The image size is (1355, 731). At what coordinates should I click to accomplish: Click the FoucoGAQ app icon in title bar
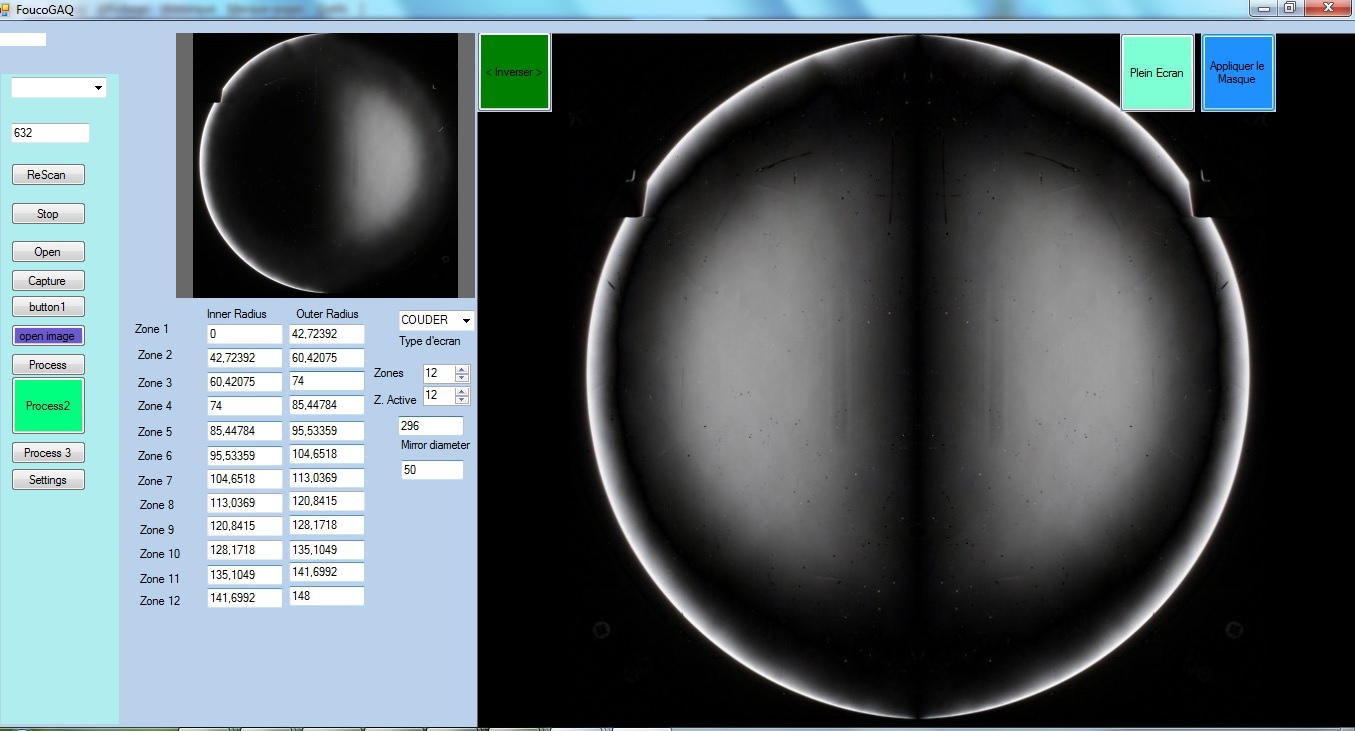6,8
